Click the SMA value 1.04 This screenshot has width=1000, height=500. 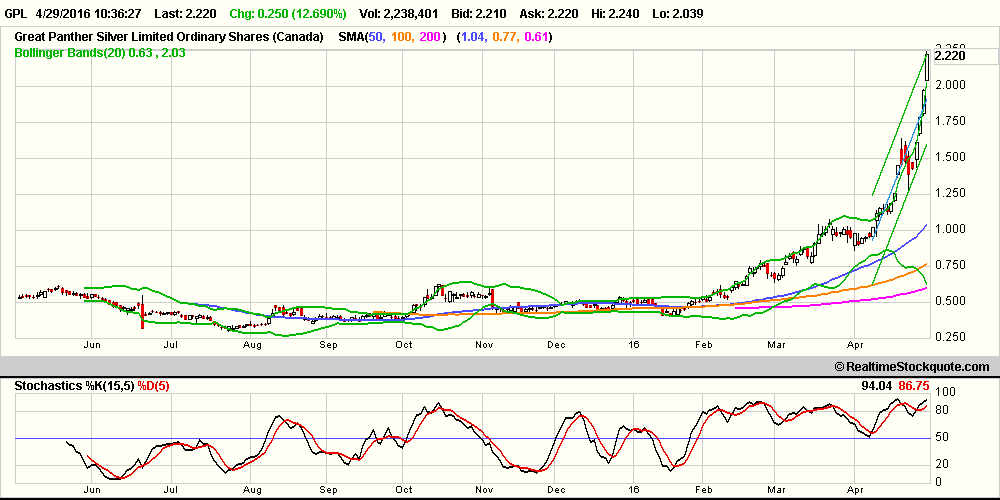coord(473,38)
